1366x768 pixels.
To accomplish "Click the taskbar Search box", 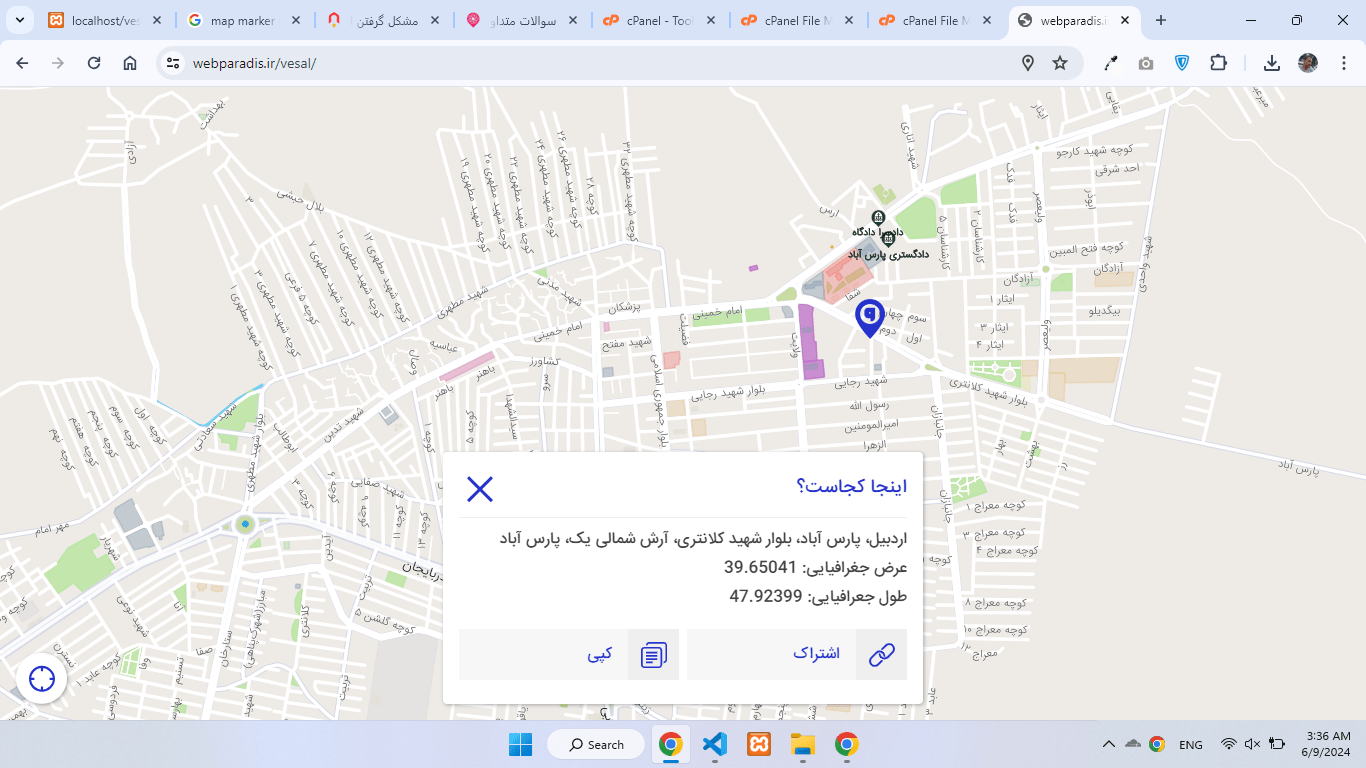I will point(596,744).
